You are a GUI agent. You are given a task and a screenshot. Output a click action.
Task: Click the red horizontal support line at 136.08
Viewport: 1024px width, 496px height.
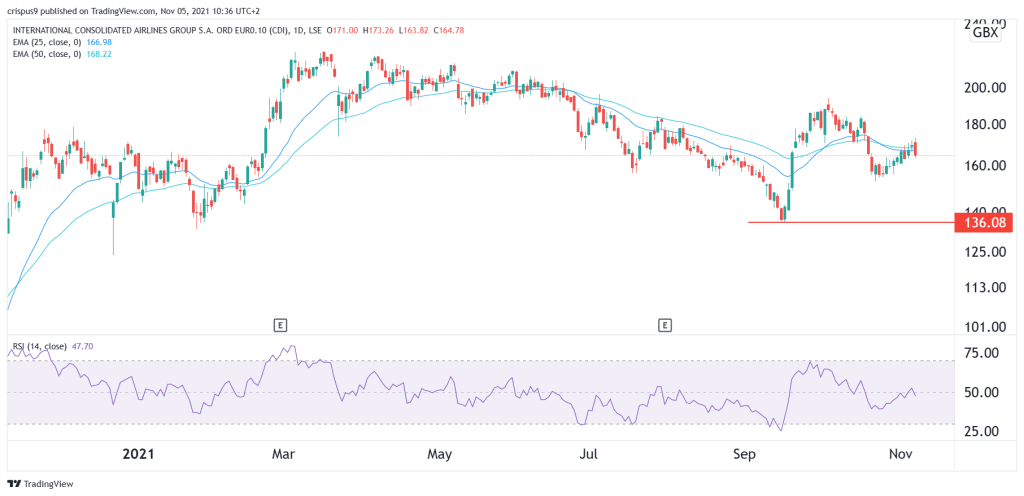(x=851, y=223)
